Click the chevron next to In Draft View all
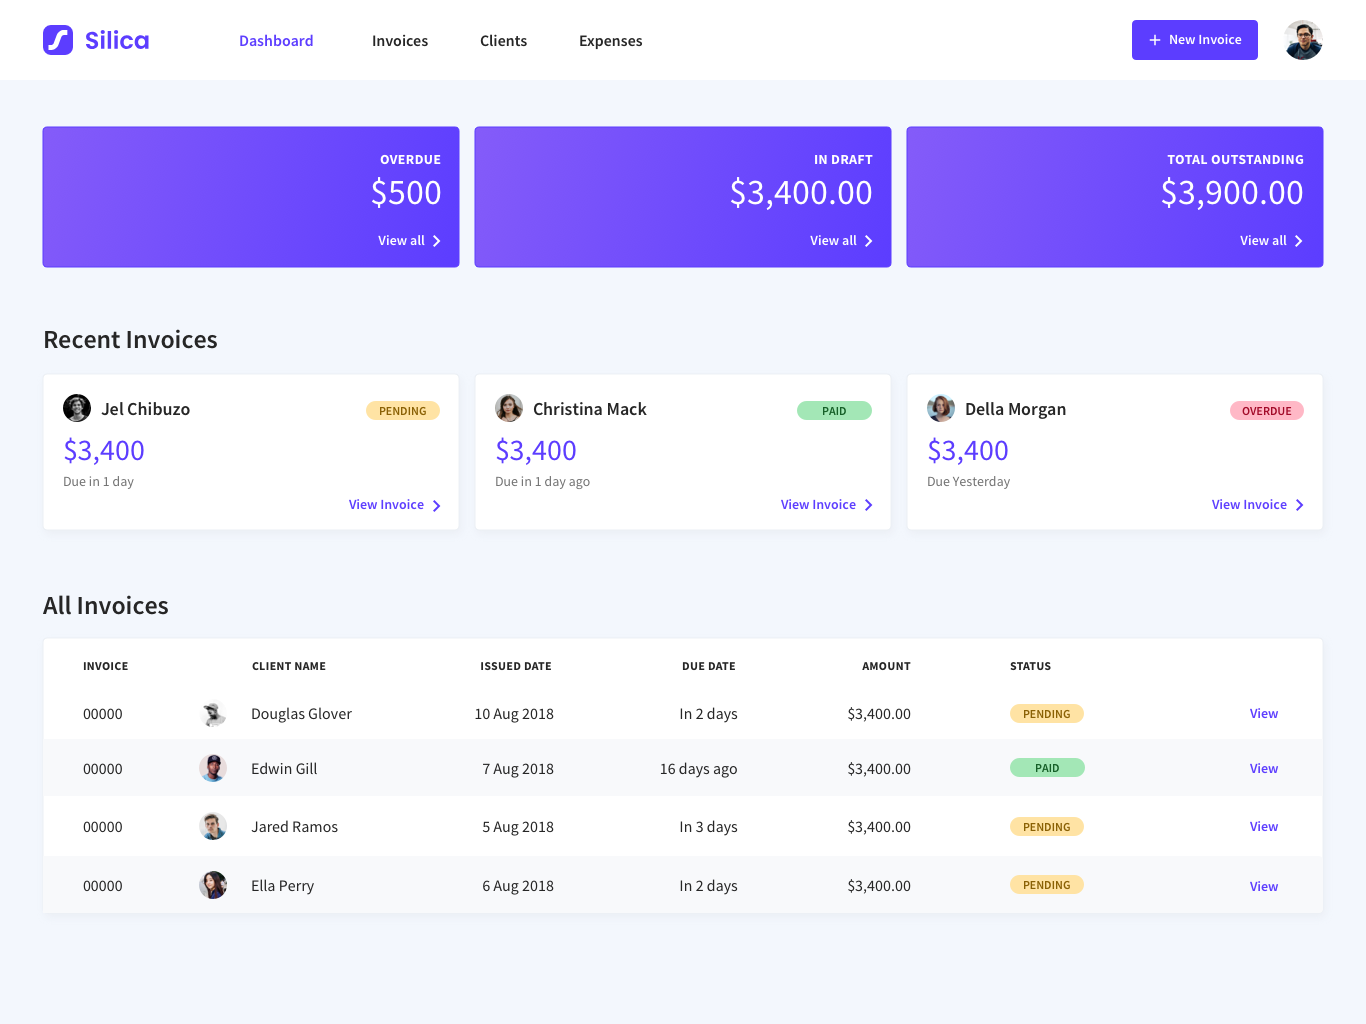 click(x=868, y=240)
